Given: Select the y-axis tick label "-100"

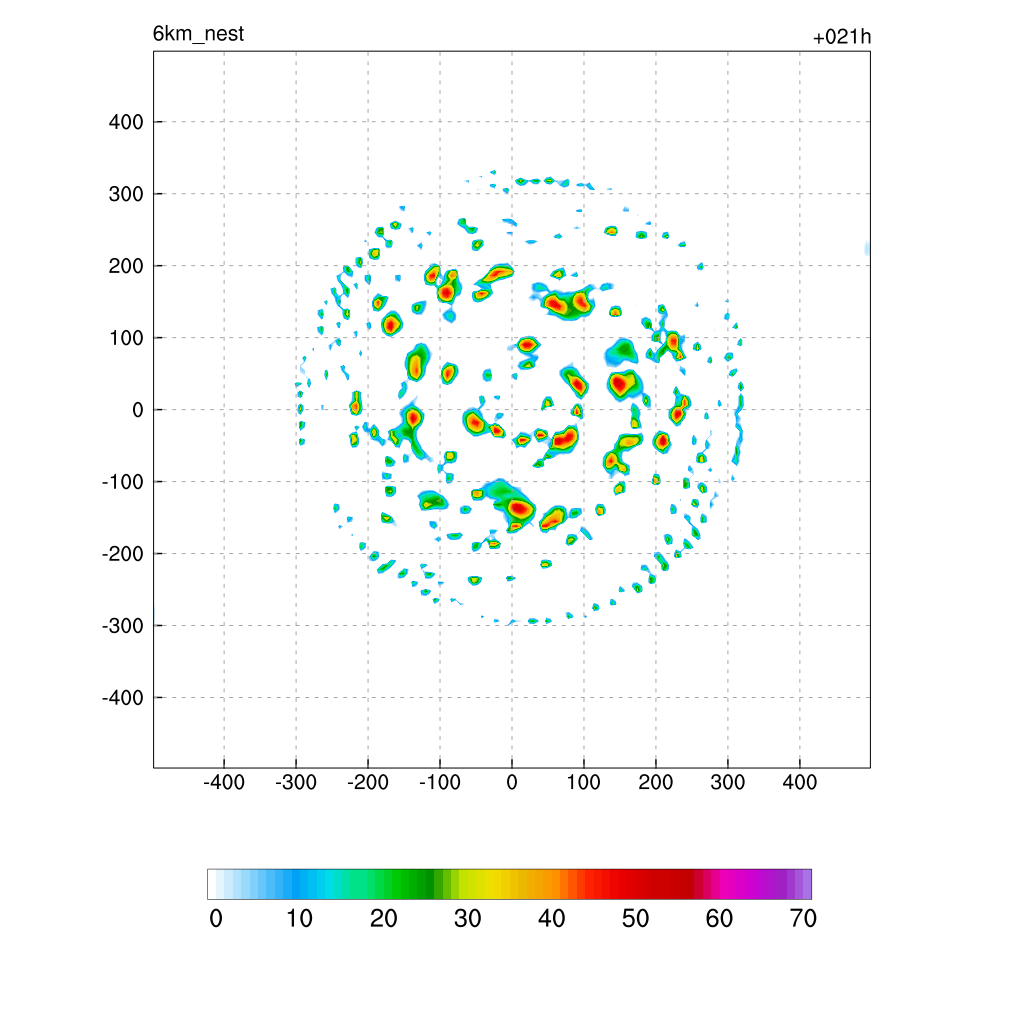Looking at the screenshot, I should coord(123,482).
